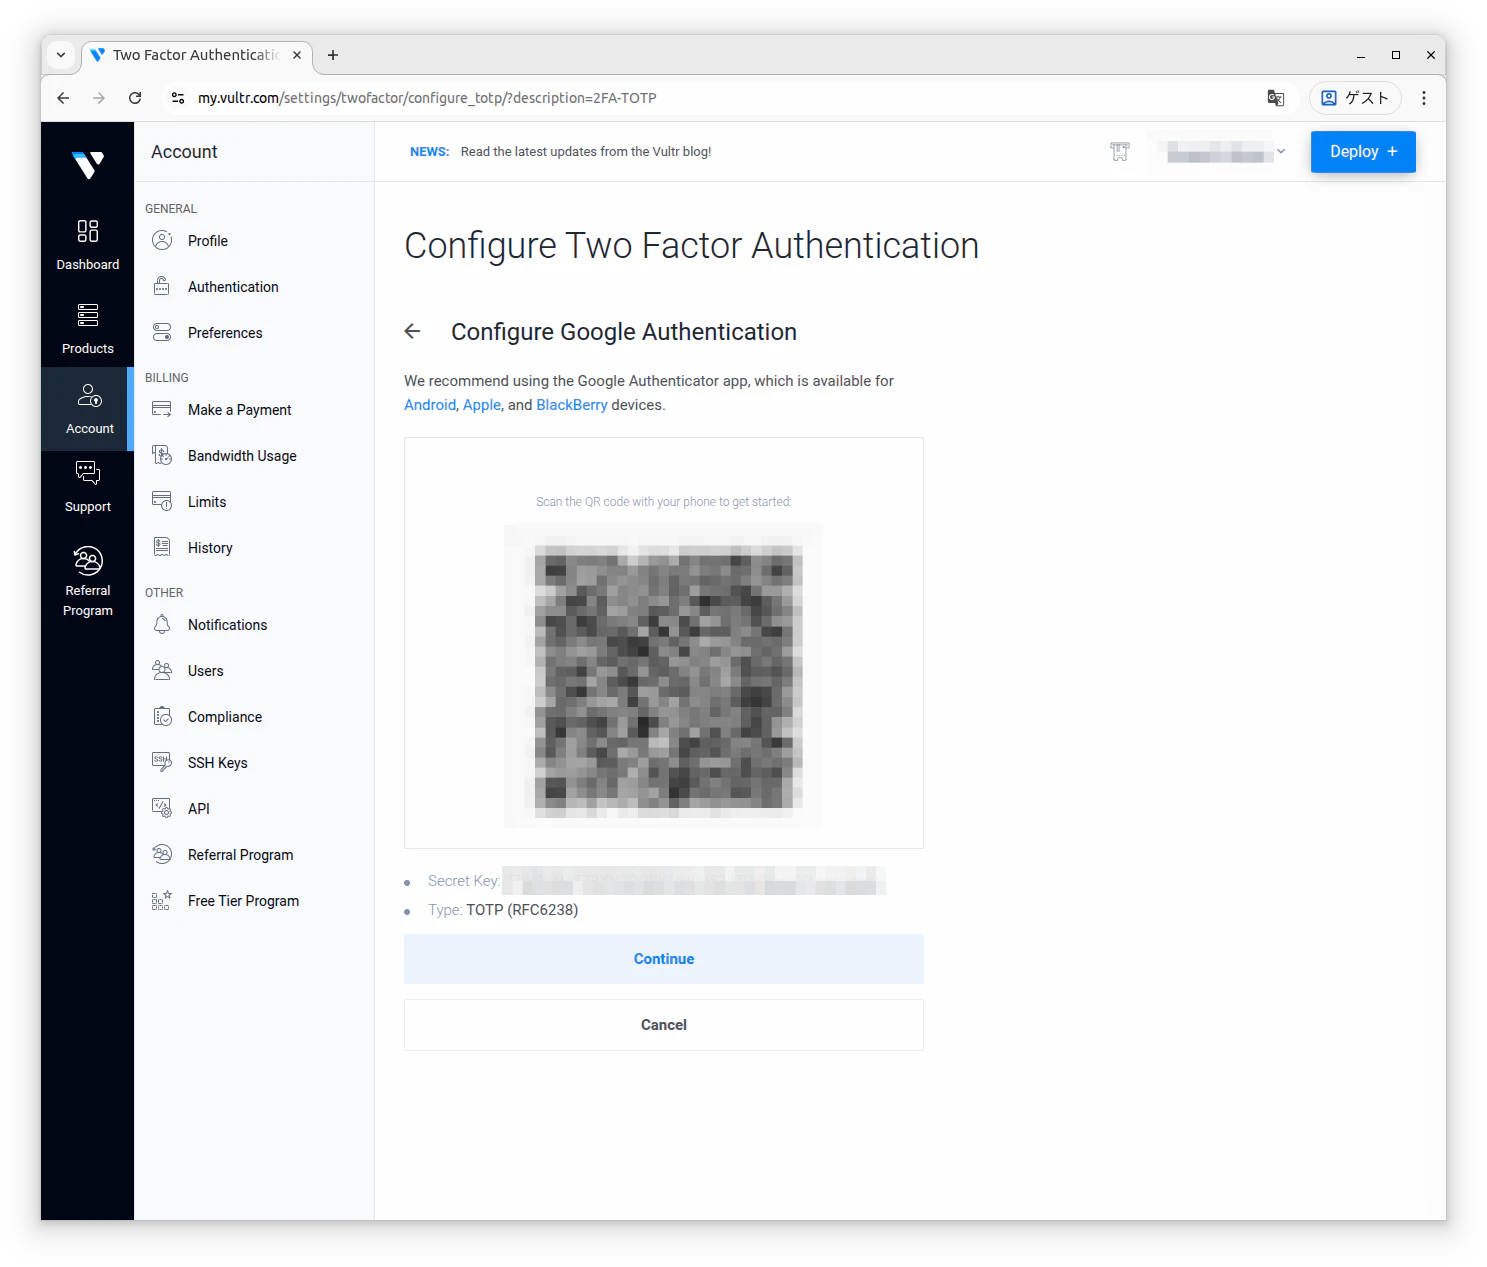Go back with the browser back arrow
Image resolution: width=1487 pixels, height=1267 pixels.
[63, 98]
